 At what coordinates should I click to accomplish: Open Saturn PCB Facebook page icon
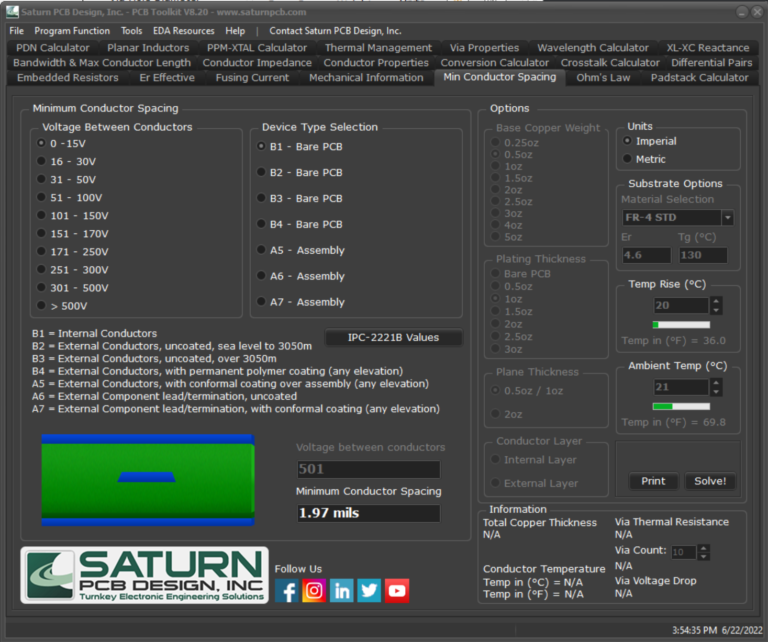tap(287, 590)
